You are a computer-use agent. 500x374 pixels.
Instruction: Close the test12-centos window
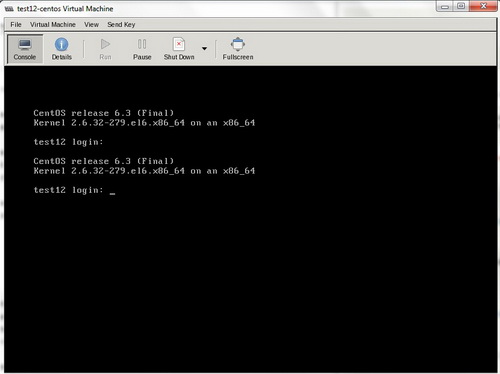tap(483, 6)
